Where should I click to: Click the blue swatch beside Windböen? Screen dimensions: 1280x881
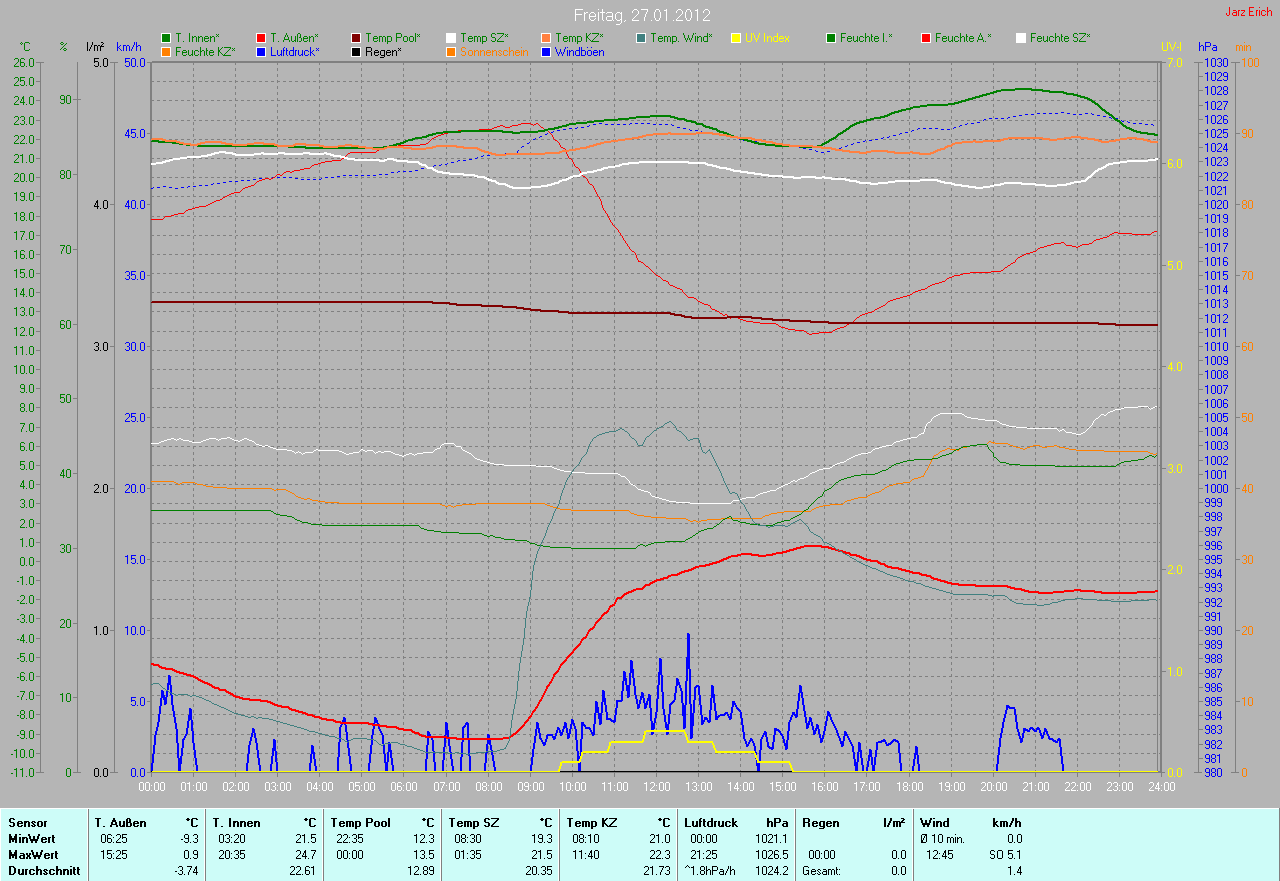tap(546, 51)
